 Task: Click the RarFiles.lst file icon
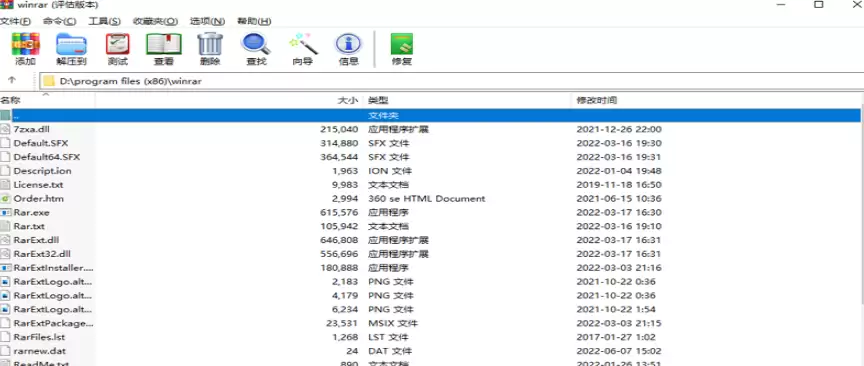click(x=6, y=337)
